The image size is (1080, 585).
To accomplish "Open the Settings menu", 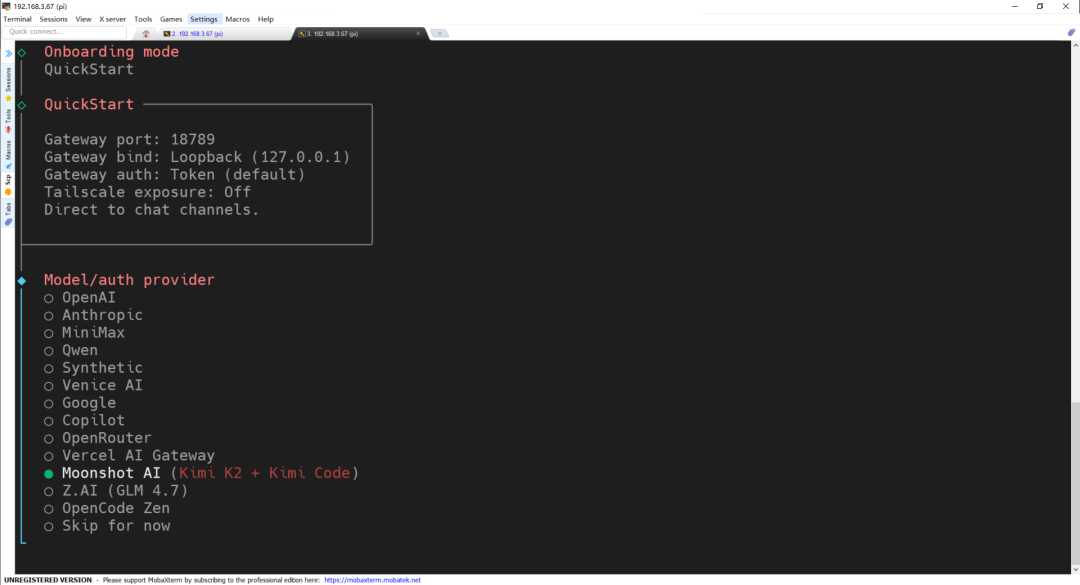I will coord(203,19).
